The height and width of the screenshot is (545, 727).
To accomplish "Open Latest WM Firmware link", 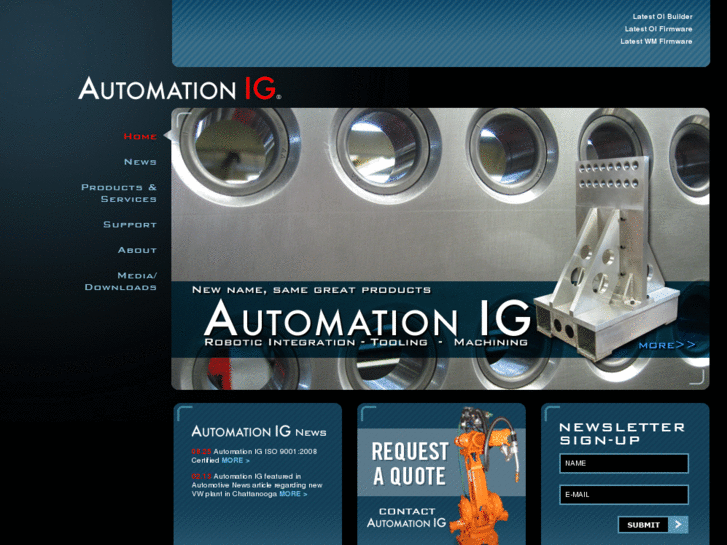I will pos(656,41).
